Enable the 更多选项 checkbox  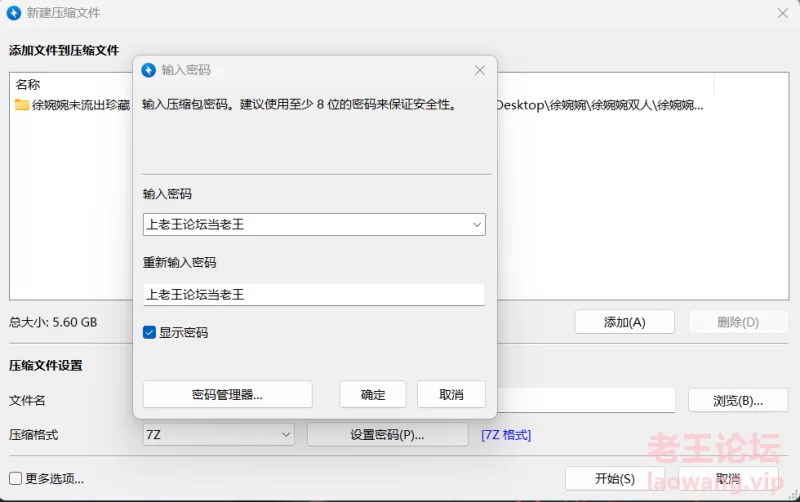point(15,479)
